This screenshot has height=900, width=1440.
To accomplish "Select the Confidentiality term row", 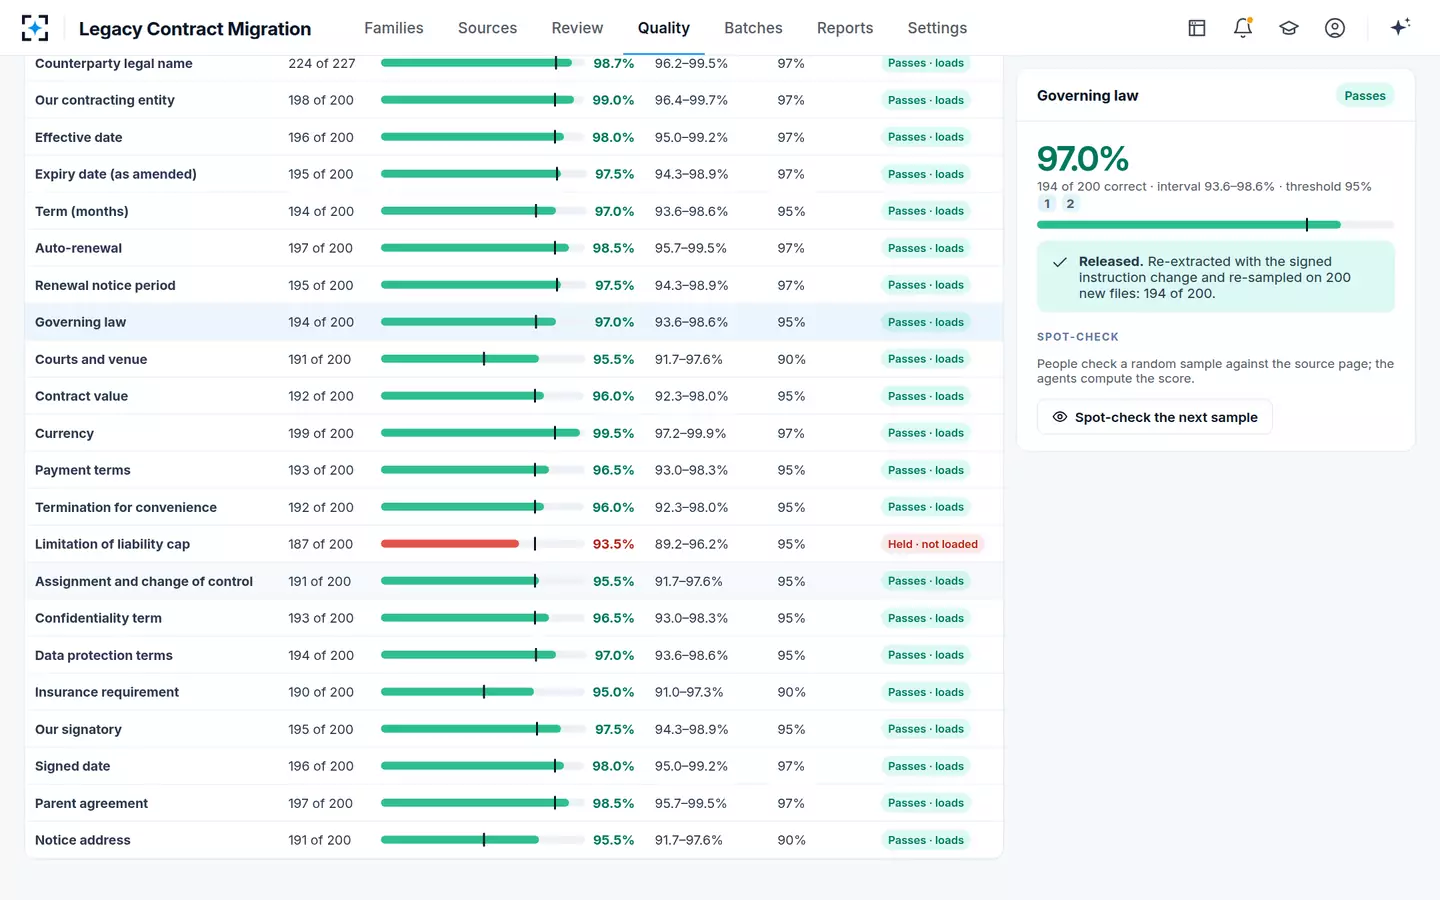I will click(514, 618).
